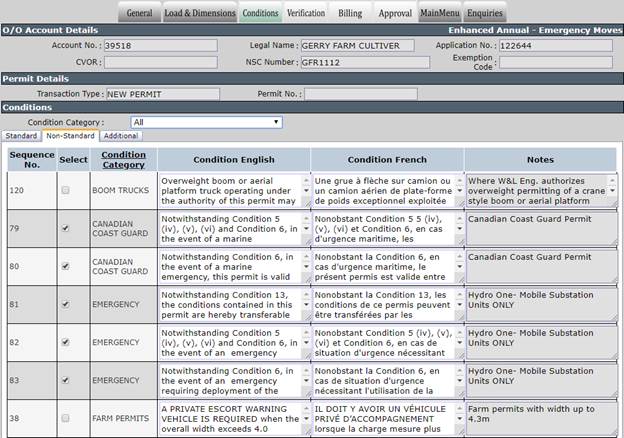
Task: Switch to the Standard tab
Action: pos(21,136)
